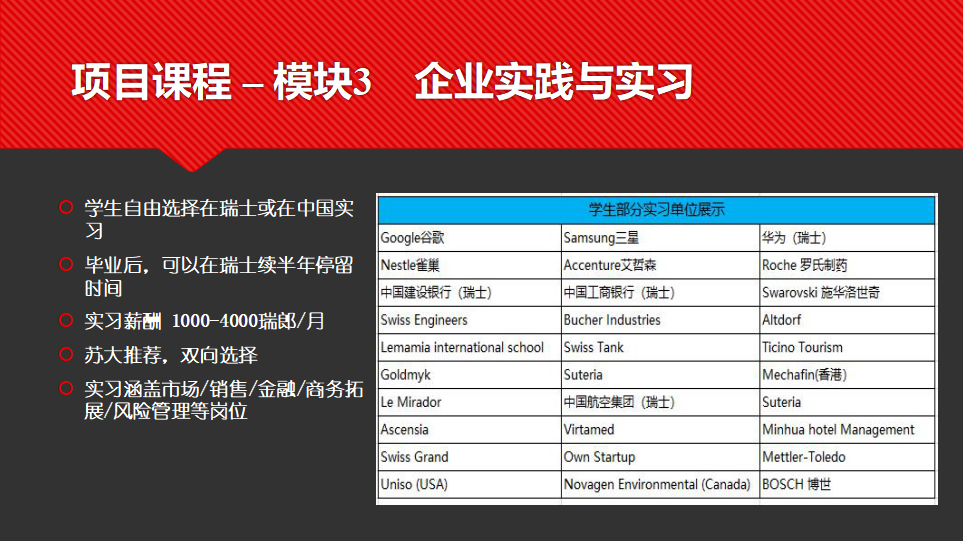Select bullet 苏大推荐，双向选择

(171, 355)
